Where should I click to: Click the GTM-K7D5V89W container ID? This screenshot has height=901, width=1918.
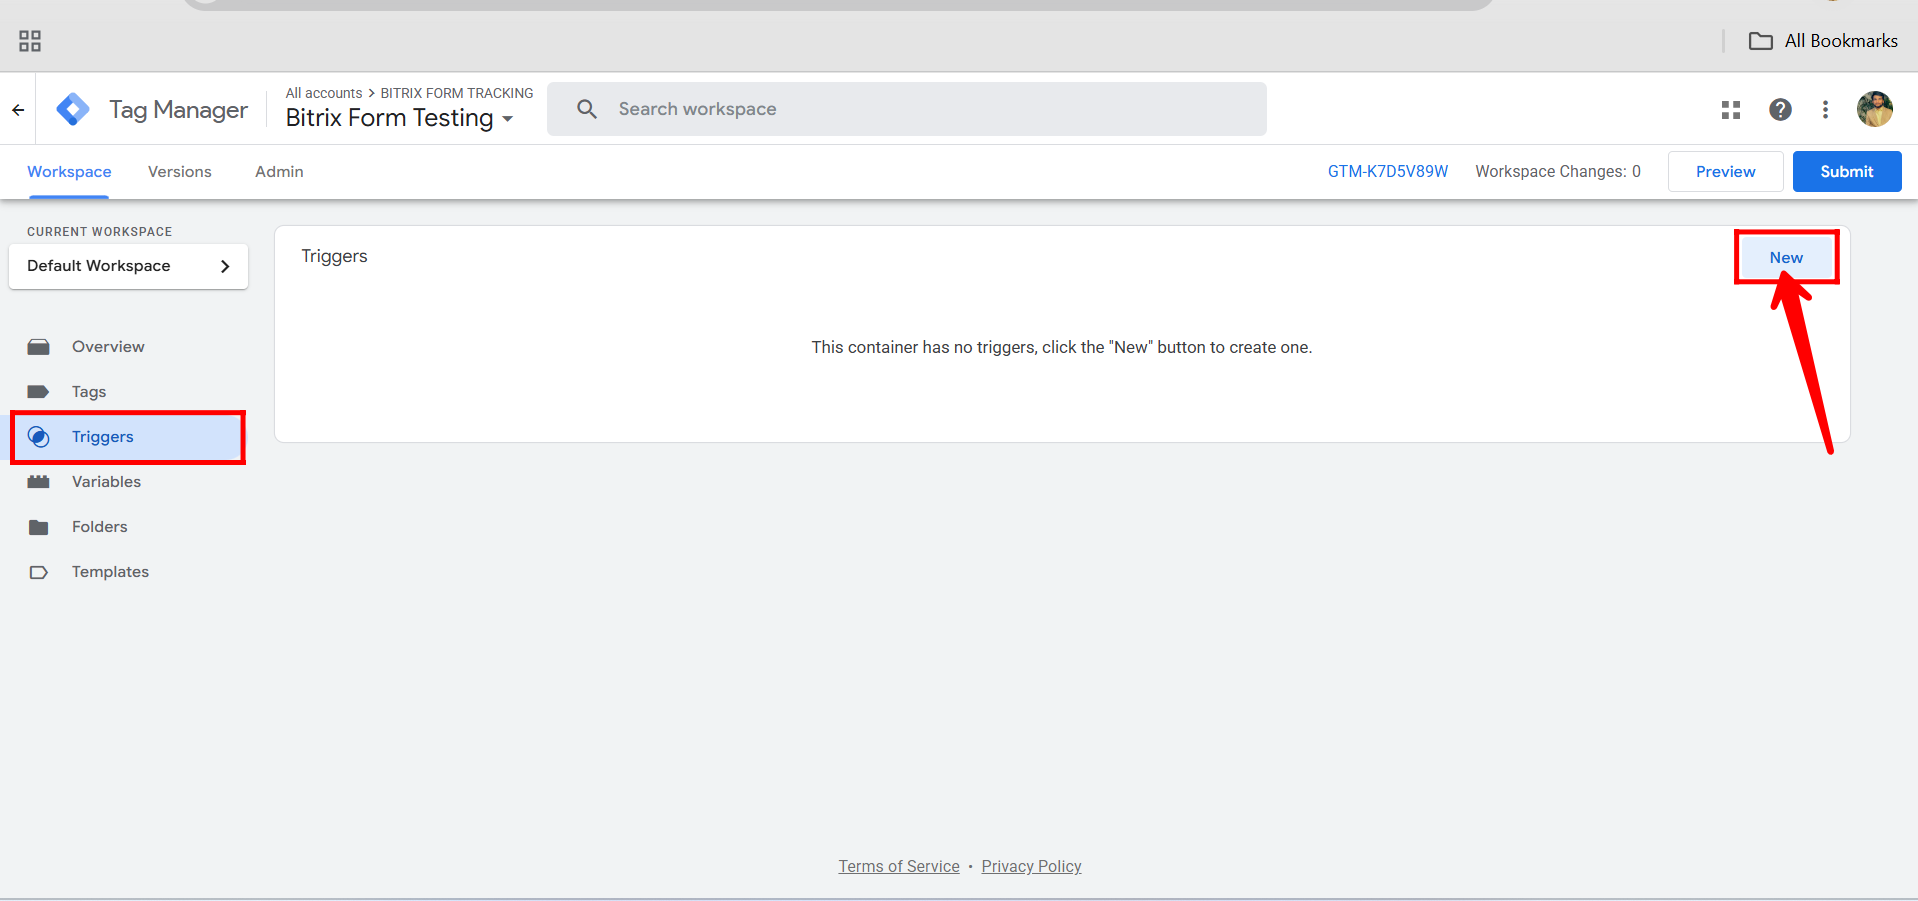(1388, 172)
